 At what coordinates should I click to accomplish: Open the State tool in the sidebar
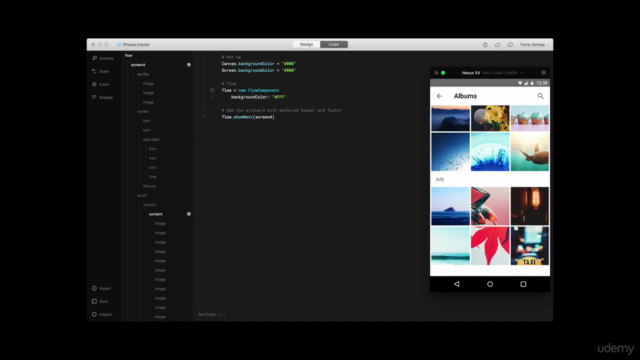(100, 71)
